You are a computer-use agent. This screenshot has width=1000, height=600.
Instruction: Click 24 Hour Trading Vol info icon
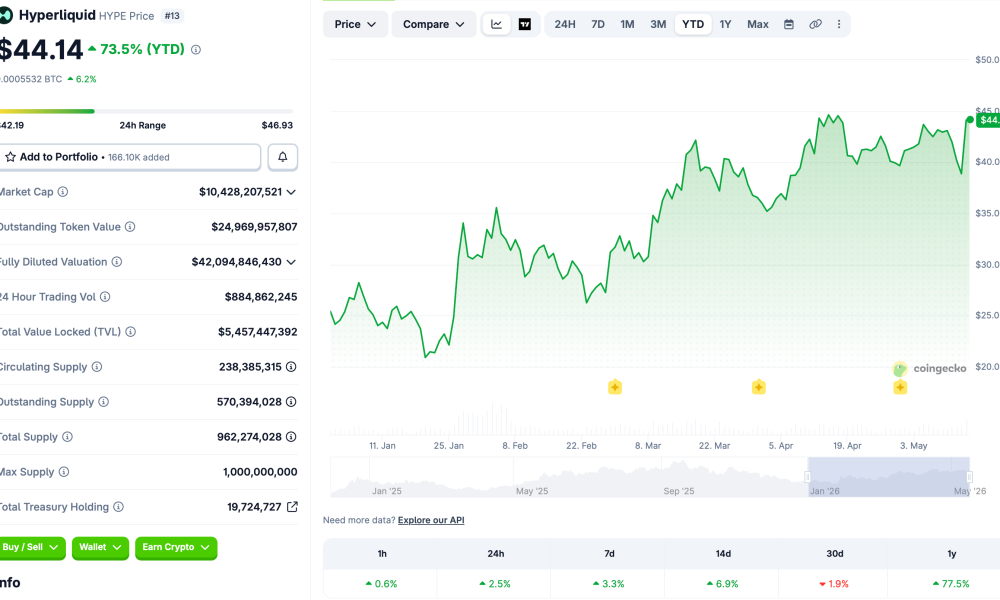click(105, 297)
